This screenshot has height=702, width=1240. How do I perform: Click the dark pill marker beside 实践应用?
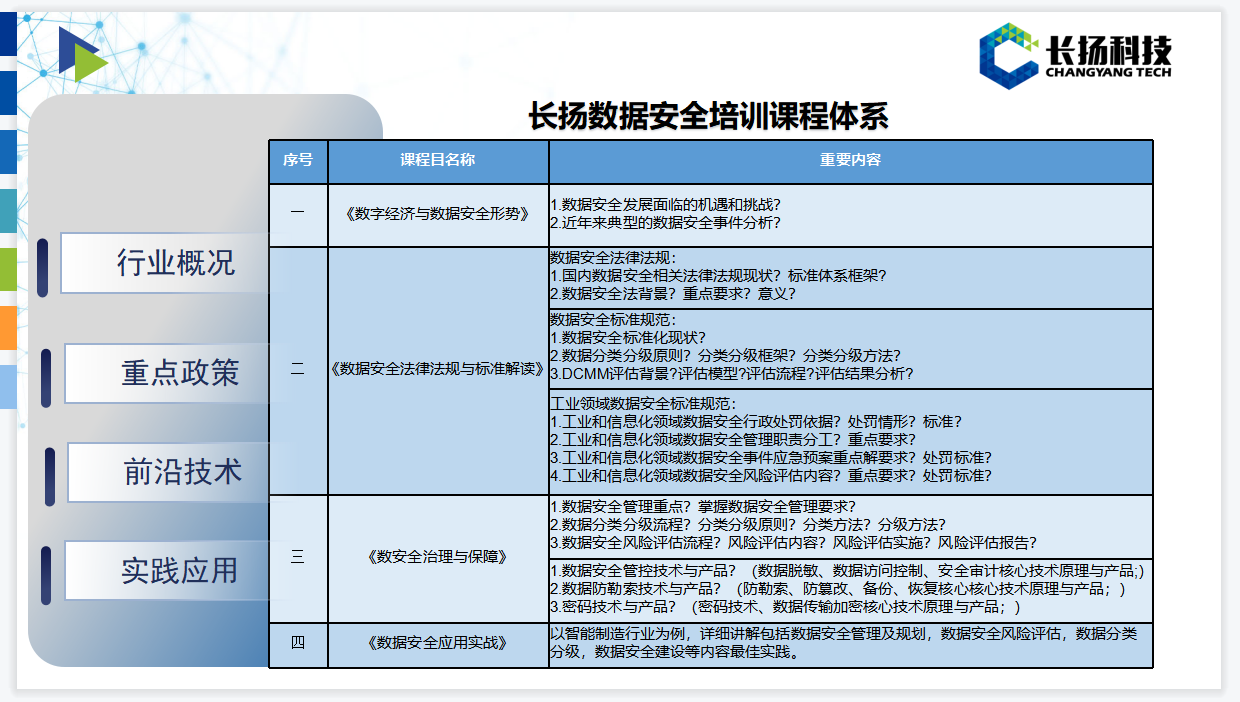[46, 575]
